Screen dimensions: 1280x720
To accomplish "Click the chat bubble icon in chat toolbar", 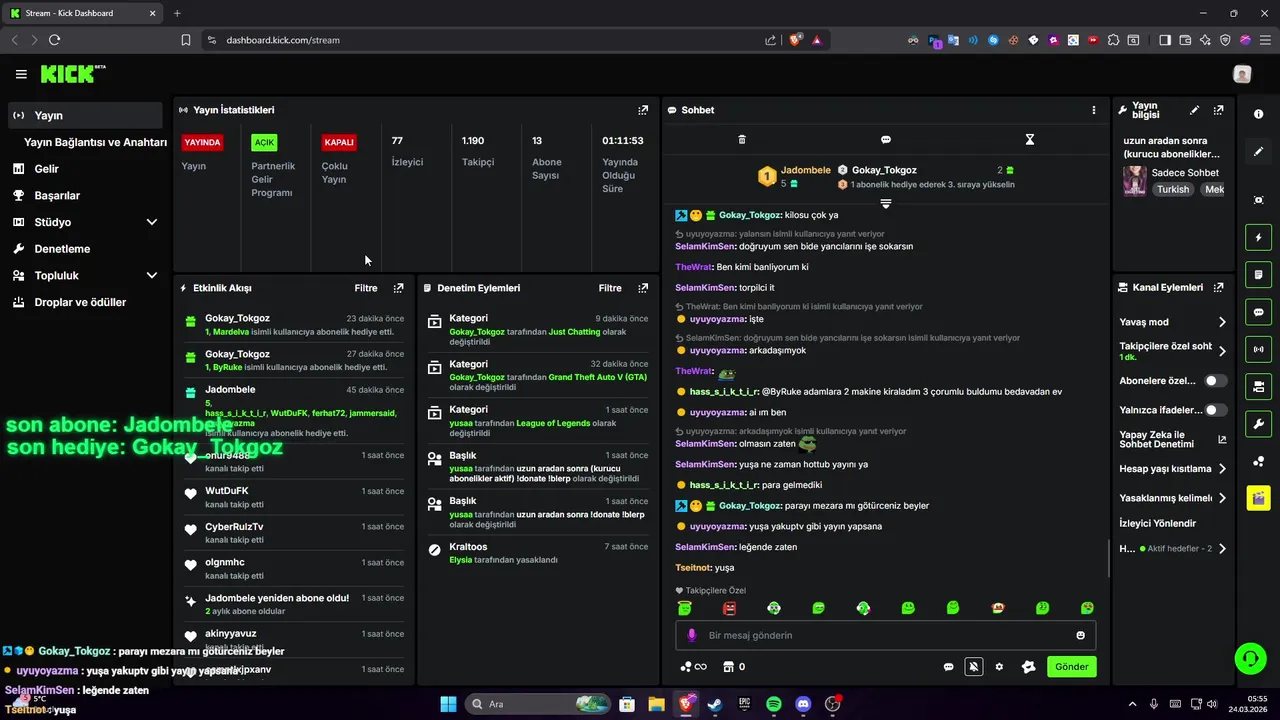I will (x=886, y=139).
